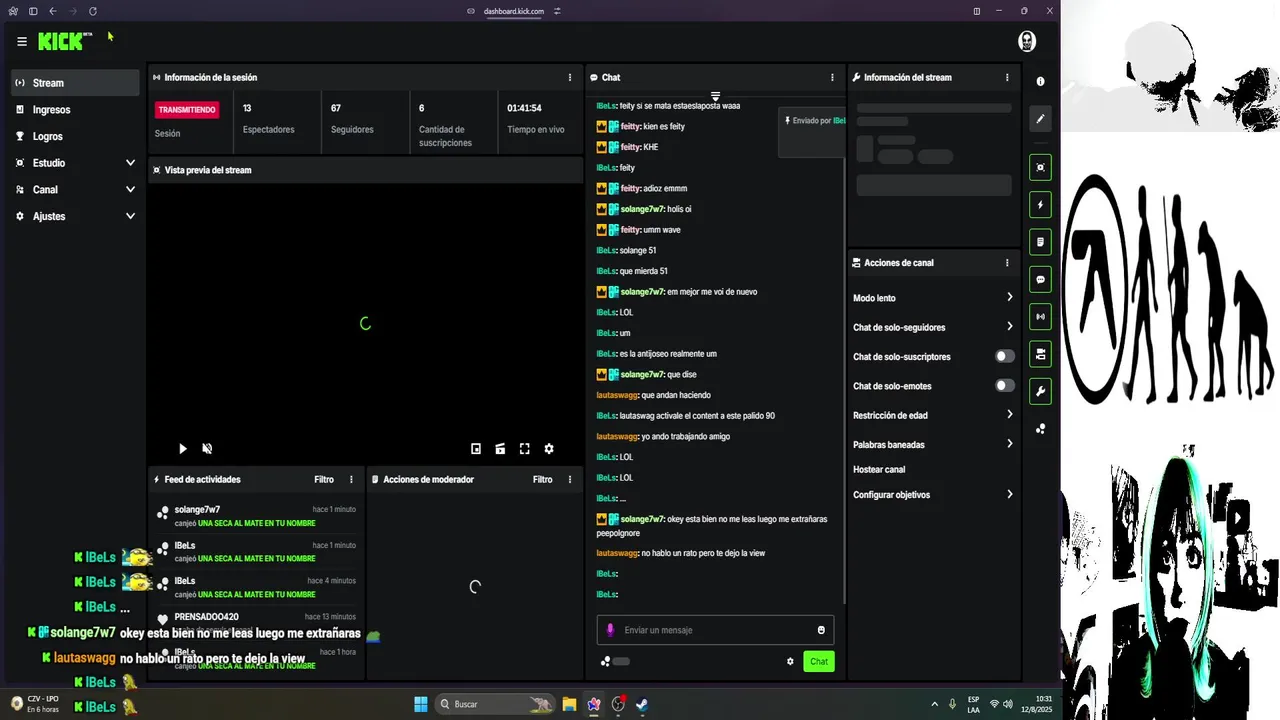Go to Ingresos in the left sidebar
This screenshot has width=1280, height=720.
click(76, 110)
